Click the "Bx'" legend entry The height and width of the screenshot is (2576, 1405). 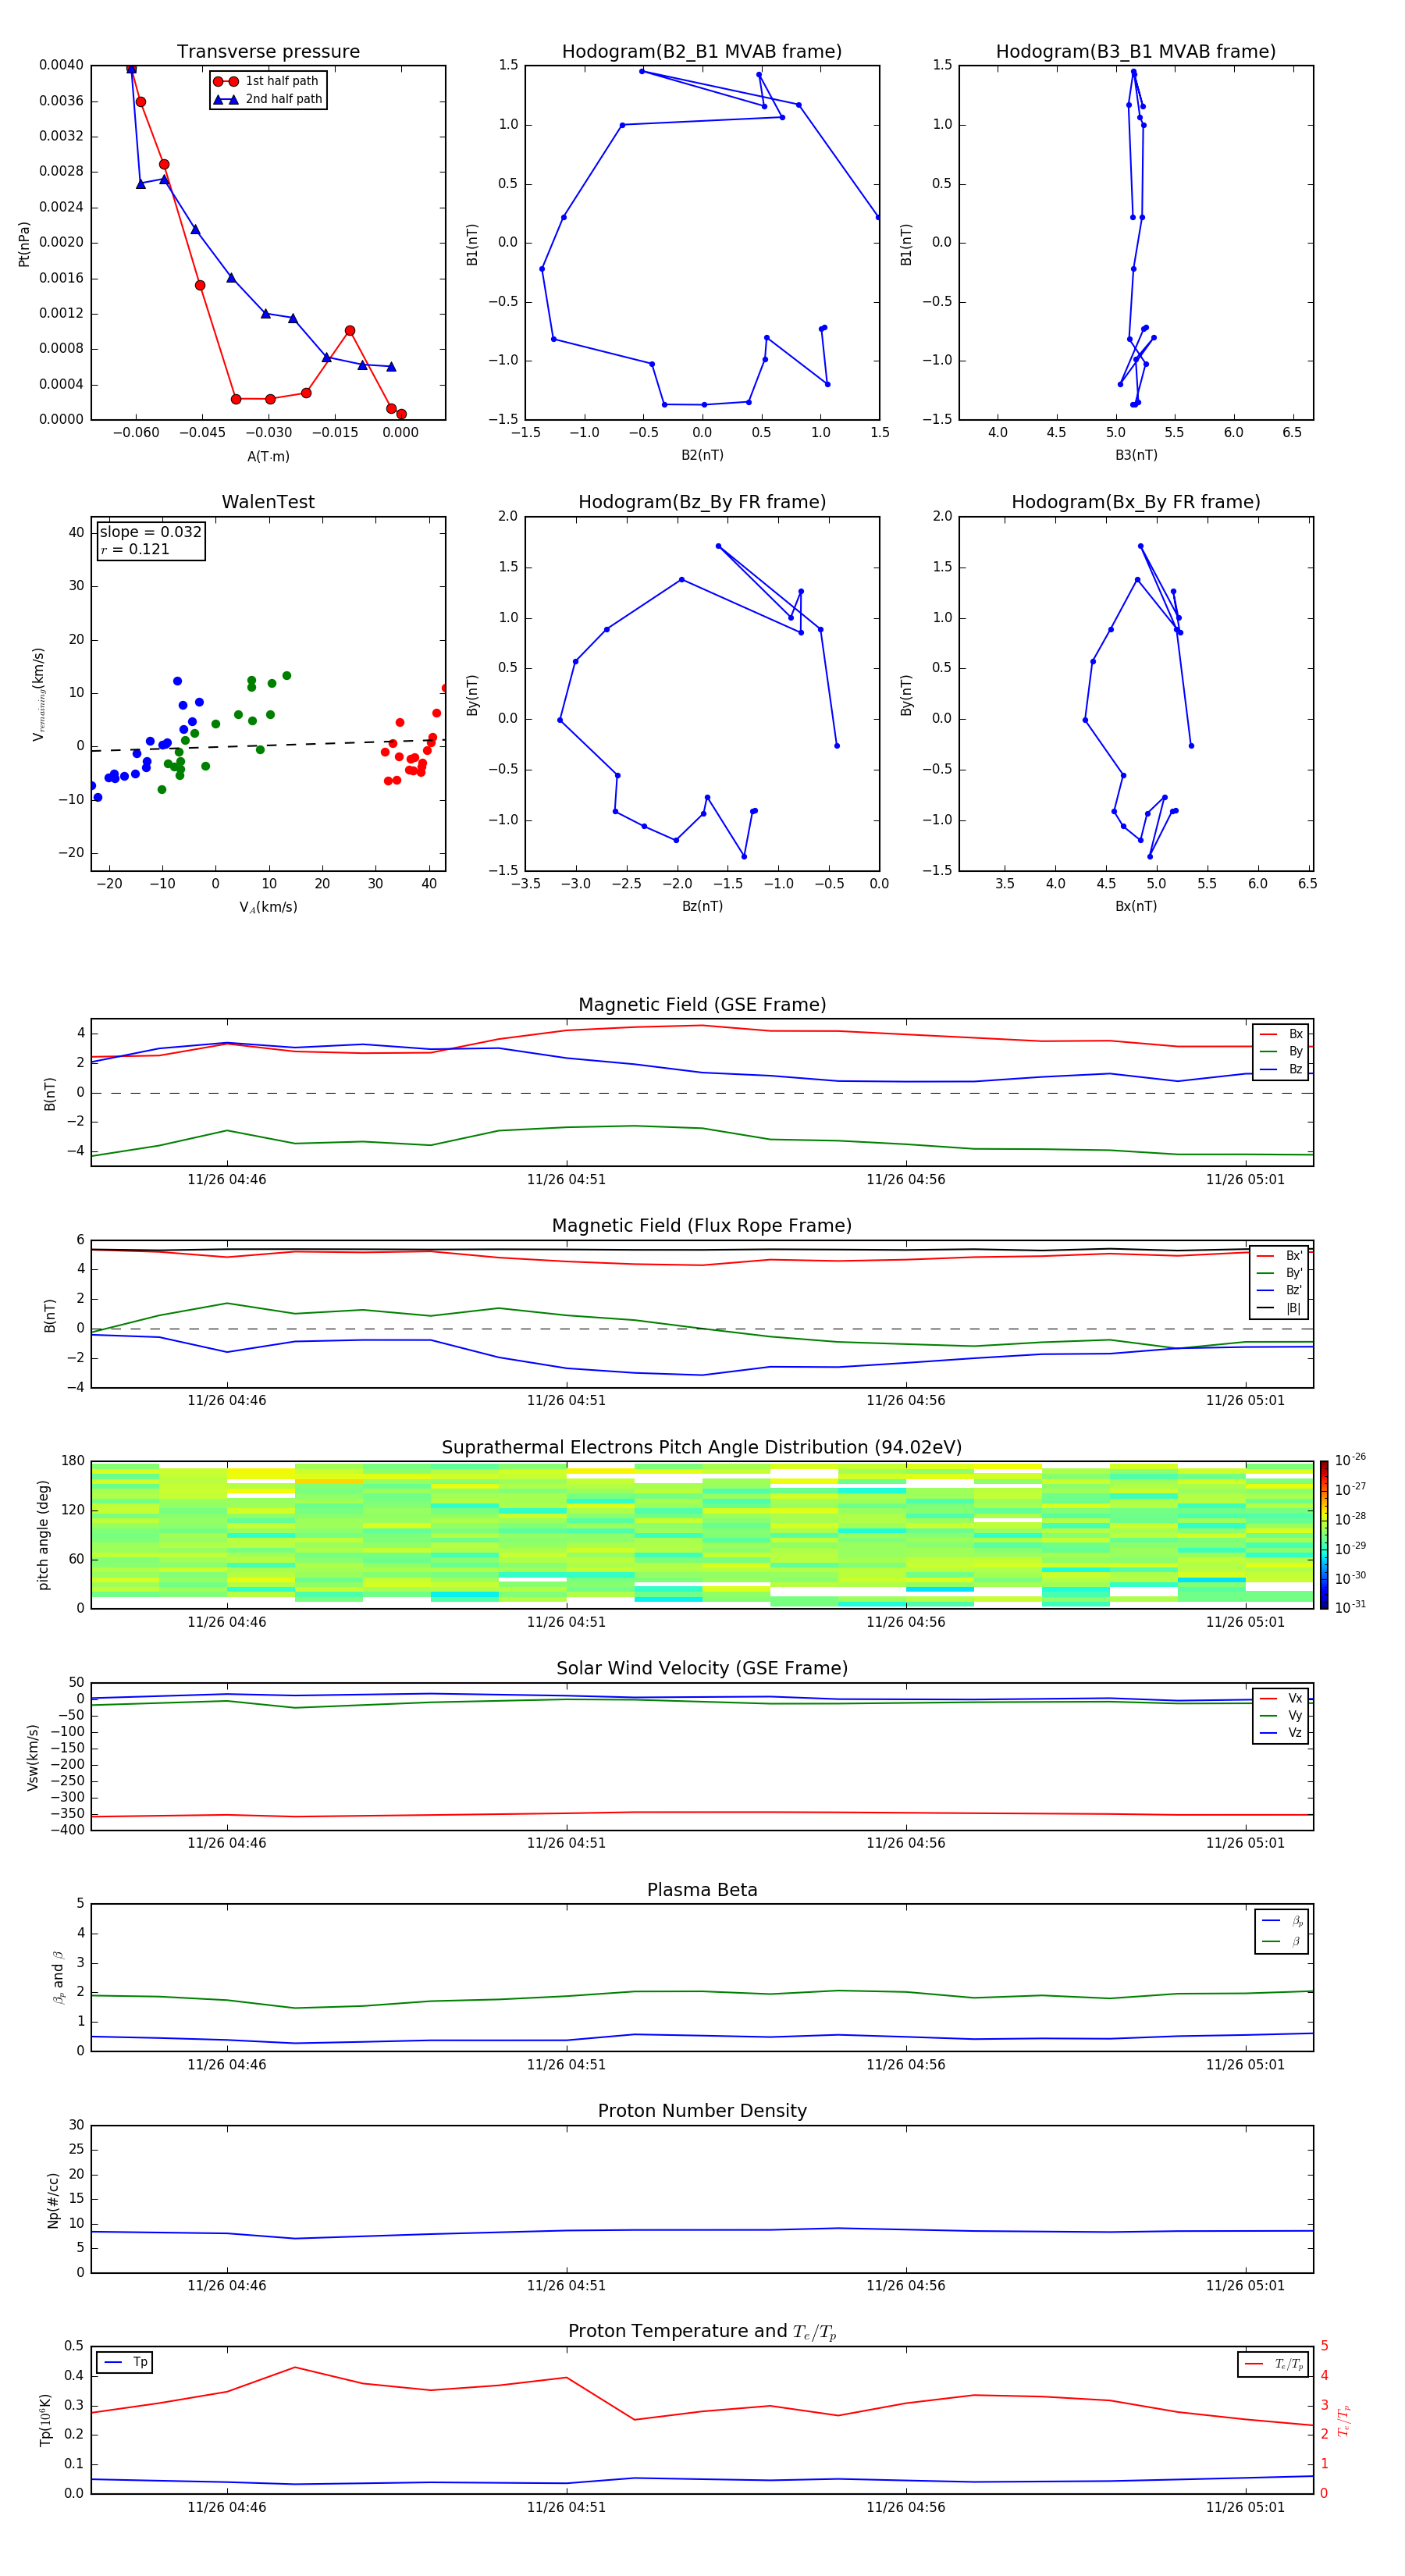pyautogui.click(x=1280, y=1256)
